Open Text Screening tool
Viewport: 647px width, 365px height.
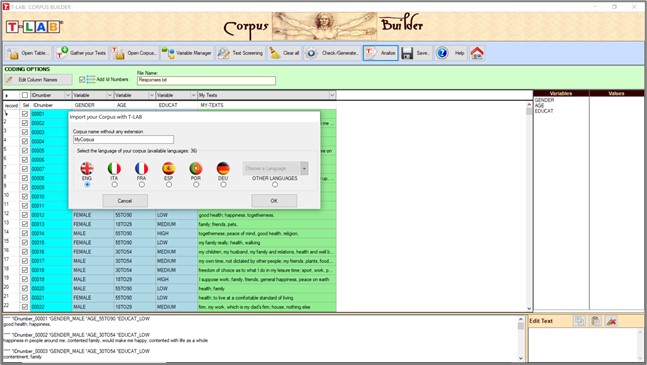coord(241,53)
